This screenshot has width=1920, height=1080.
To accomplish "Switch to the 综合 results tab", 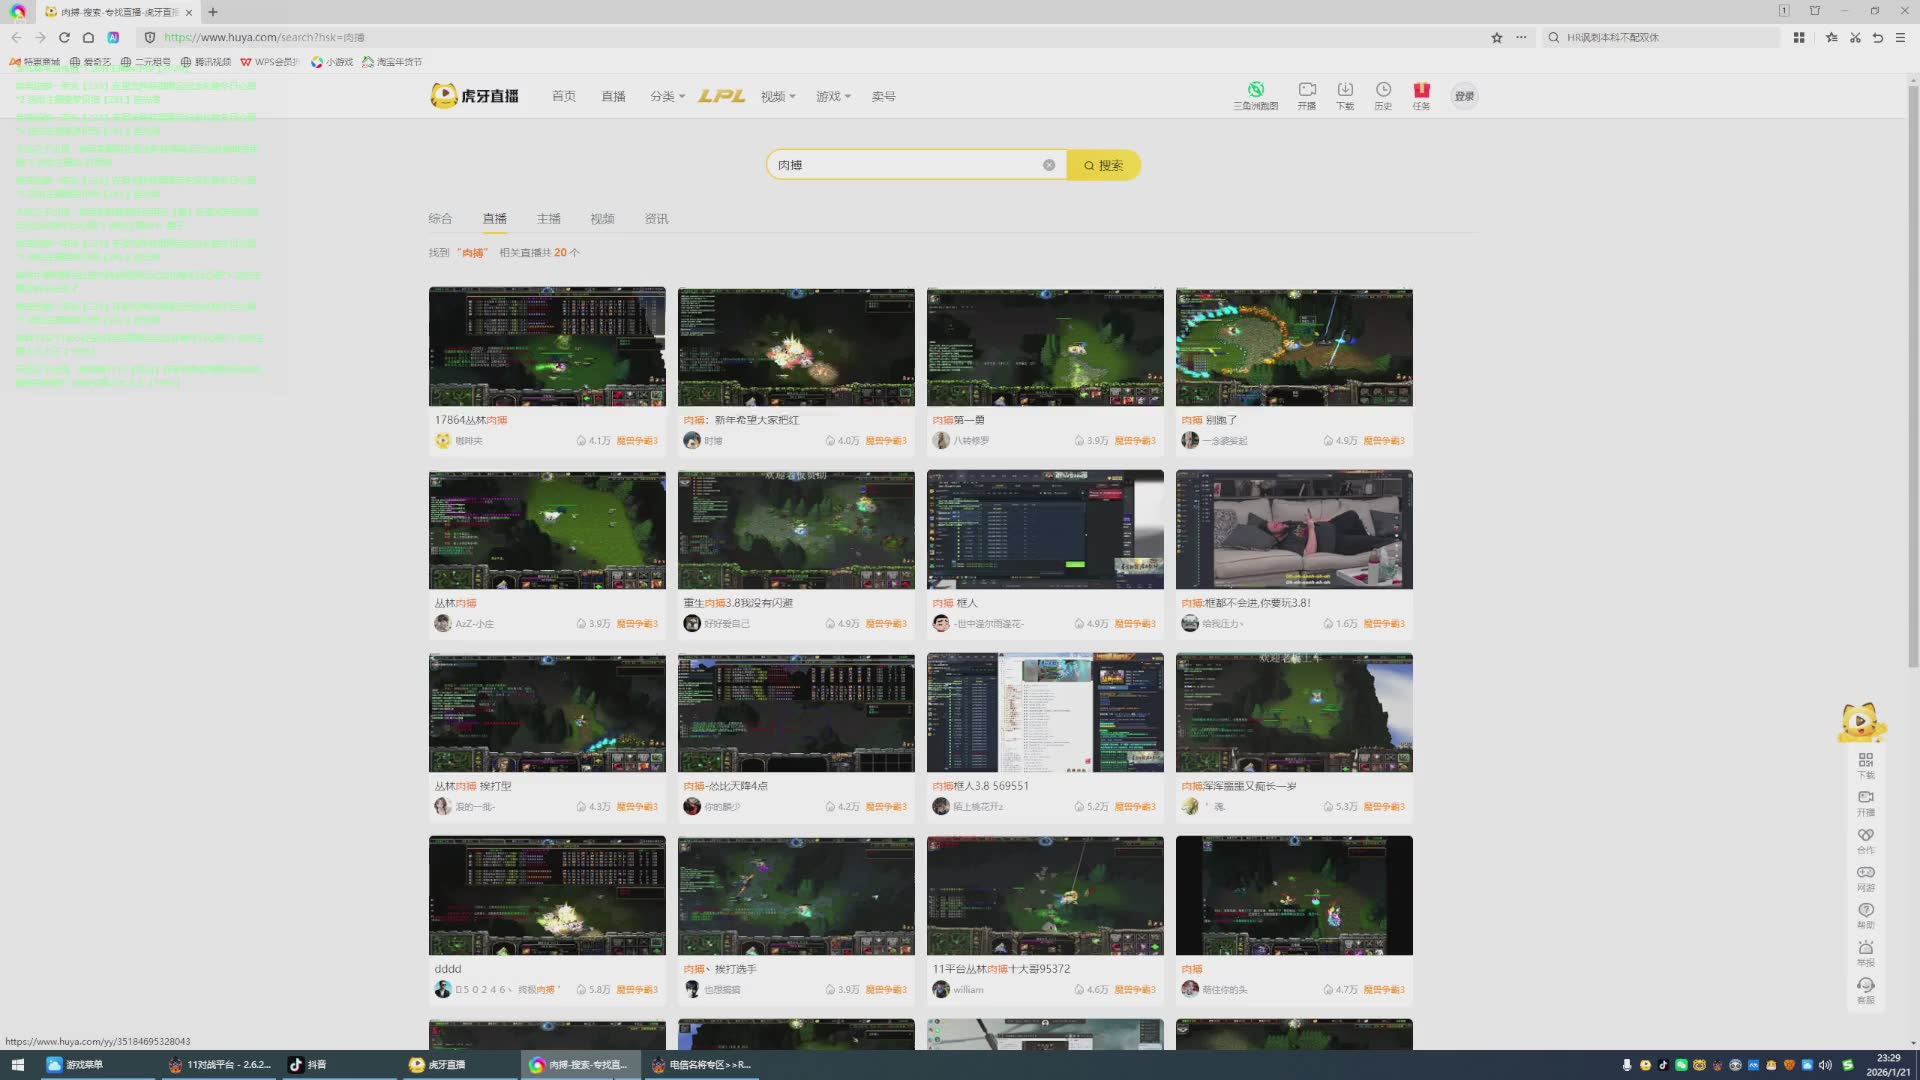I will point(440,219).
